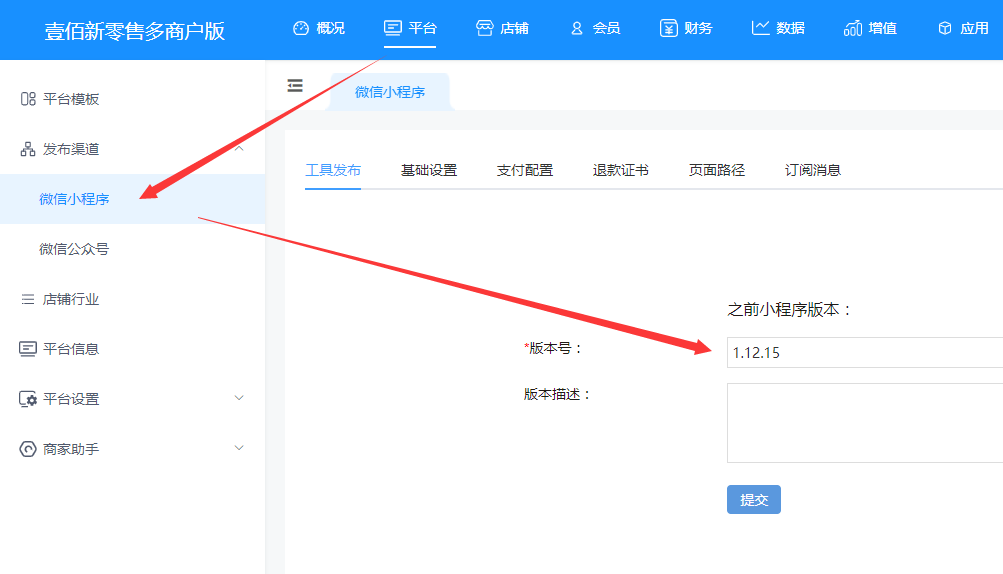Click the 店铺 storefront icon

pos(485,28)
